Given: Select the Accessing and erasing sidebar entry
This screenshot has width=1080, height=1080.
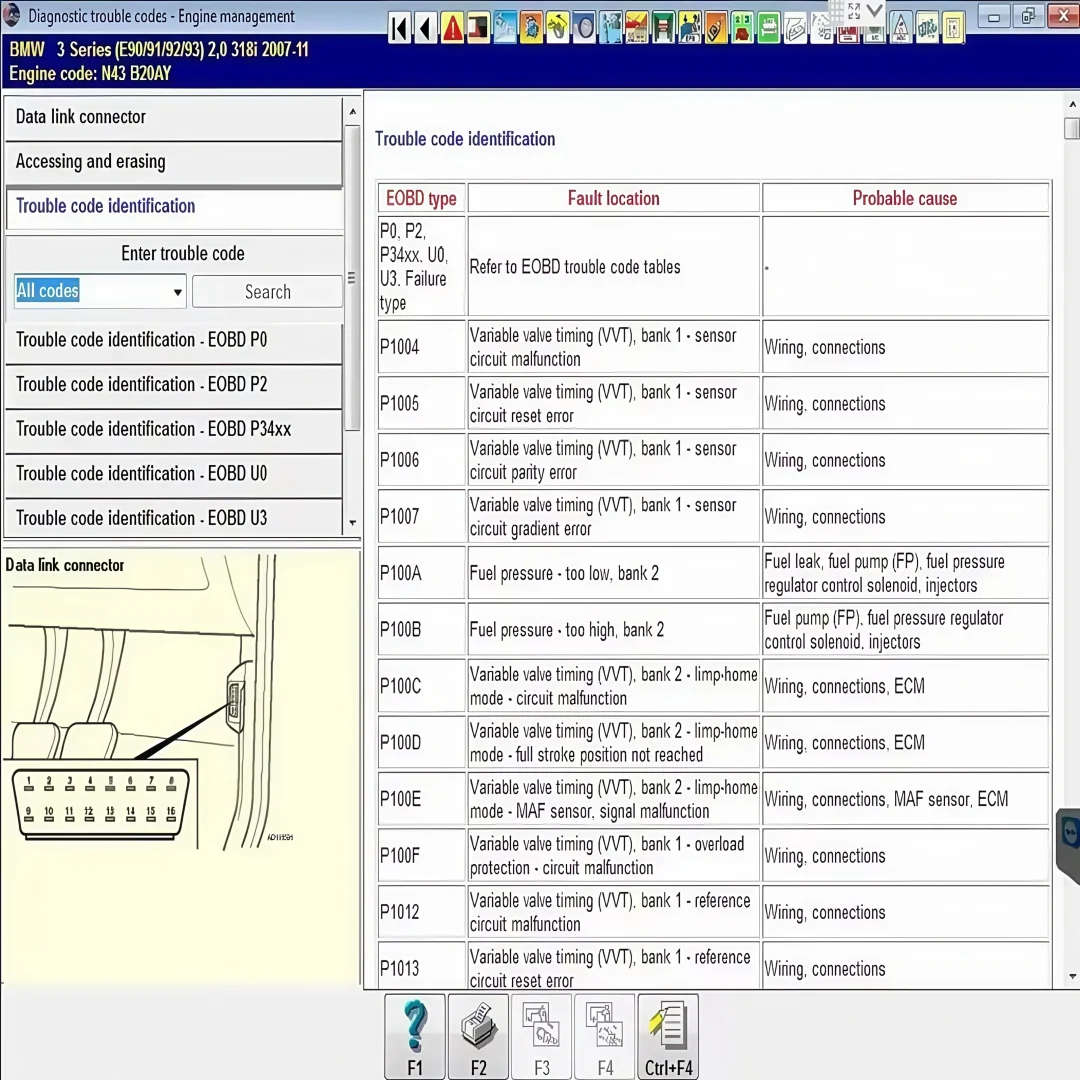Looking at the screenshot, I should tap(174, 161).
